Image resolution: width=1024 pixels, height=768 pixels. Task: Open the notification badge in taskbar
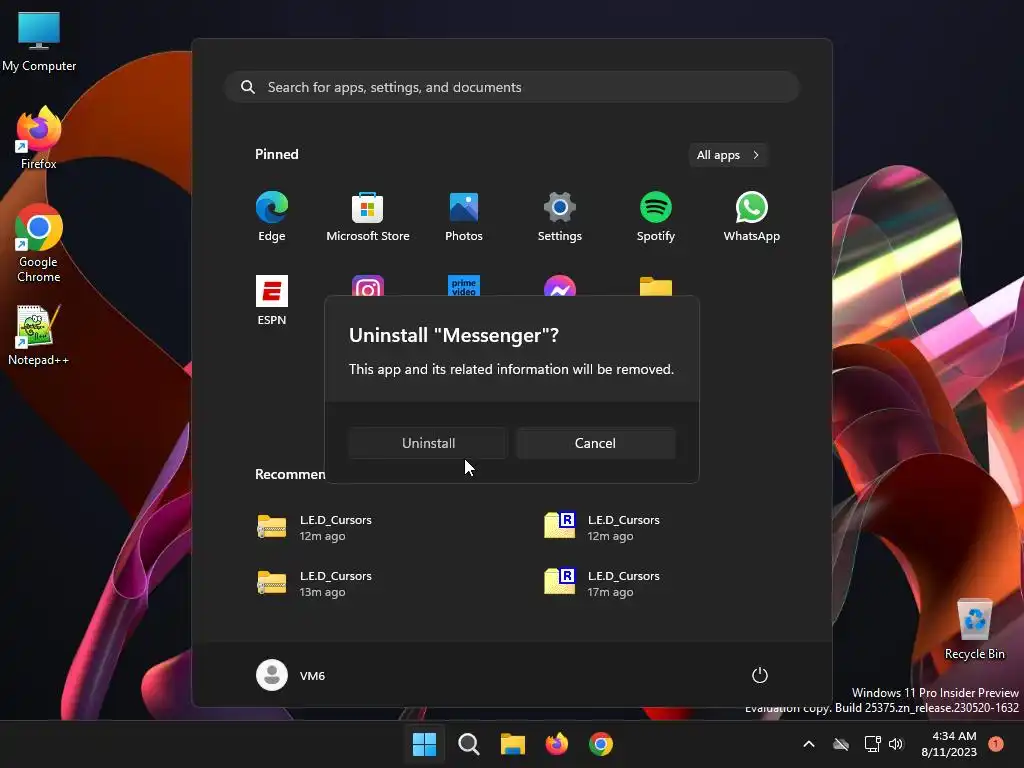(996, 744)
